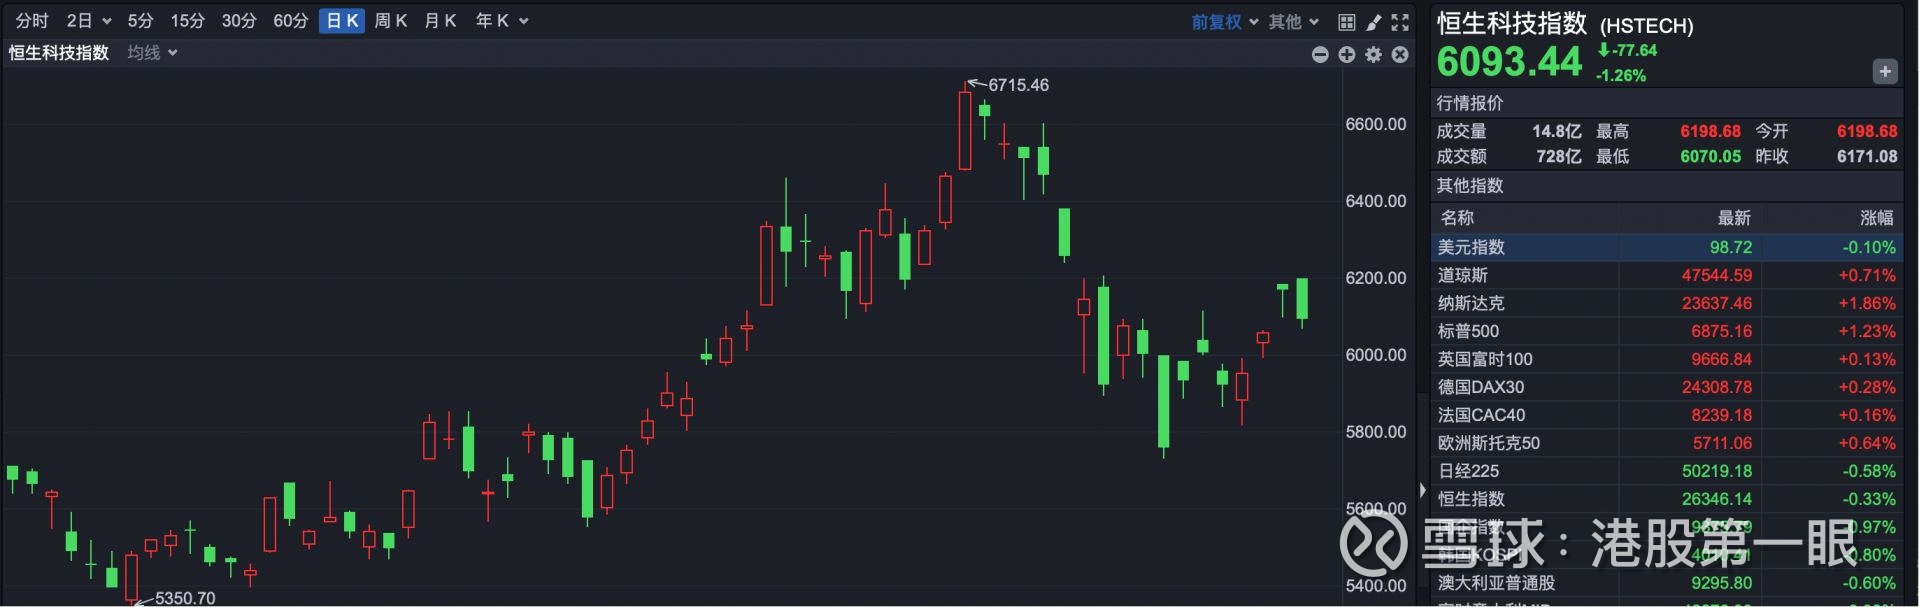Open chart settings gear
The width and height of the screenshot is (1919, 607).
point(1374,55)
